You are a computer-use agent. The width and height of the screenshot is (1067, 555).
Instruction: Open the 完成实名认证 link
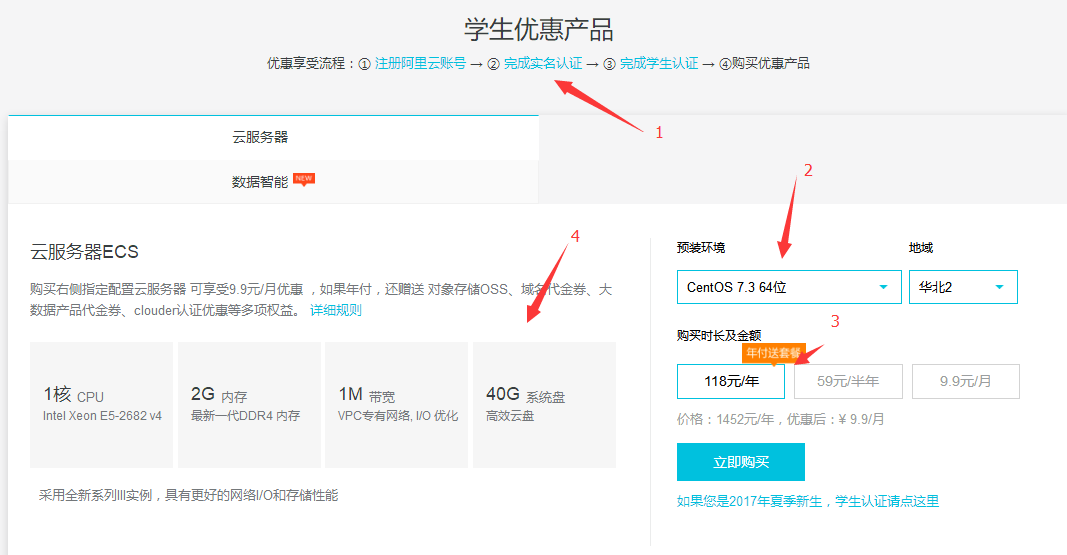543,63
